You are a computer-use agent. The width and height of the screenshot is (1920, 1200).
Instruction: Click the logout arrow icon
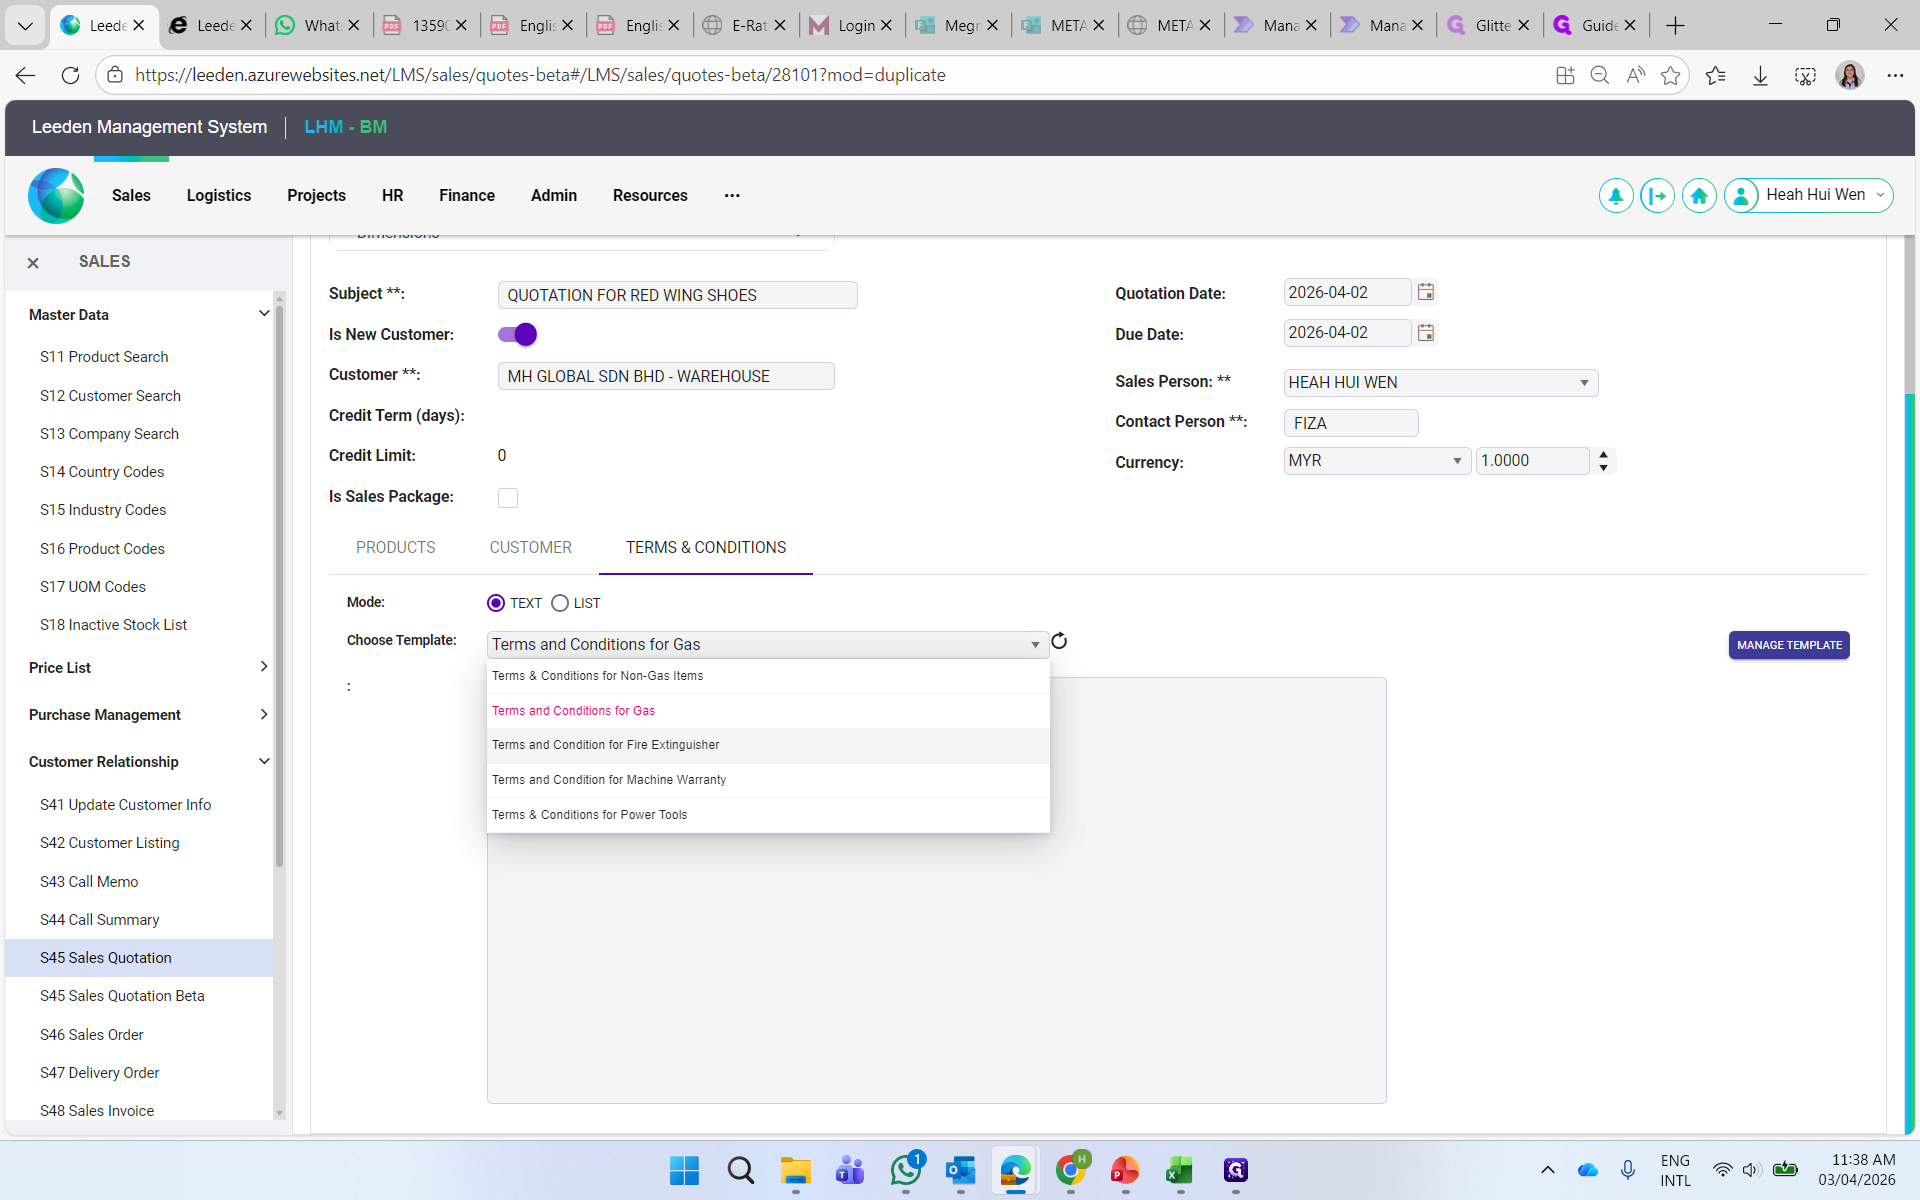point(1657,196)
